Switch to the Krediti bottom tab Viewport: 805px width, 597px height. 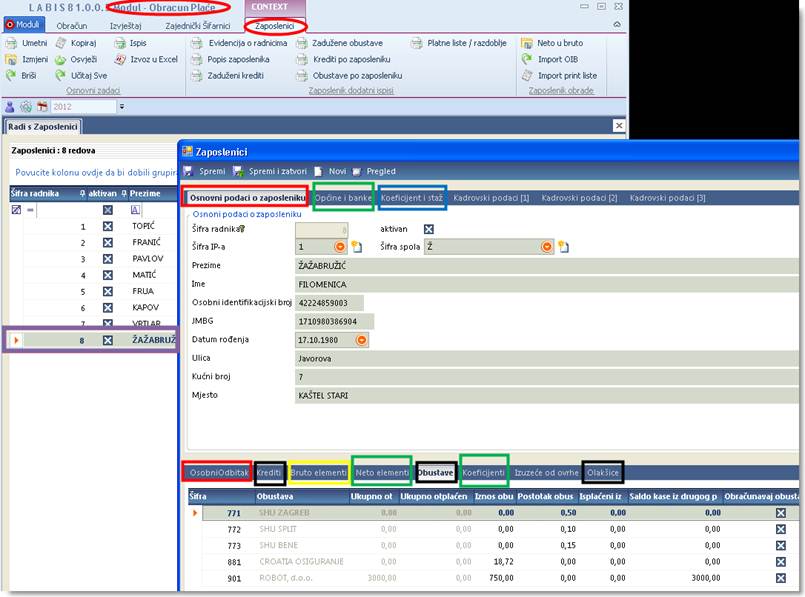[x=270, y=473]
